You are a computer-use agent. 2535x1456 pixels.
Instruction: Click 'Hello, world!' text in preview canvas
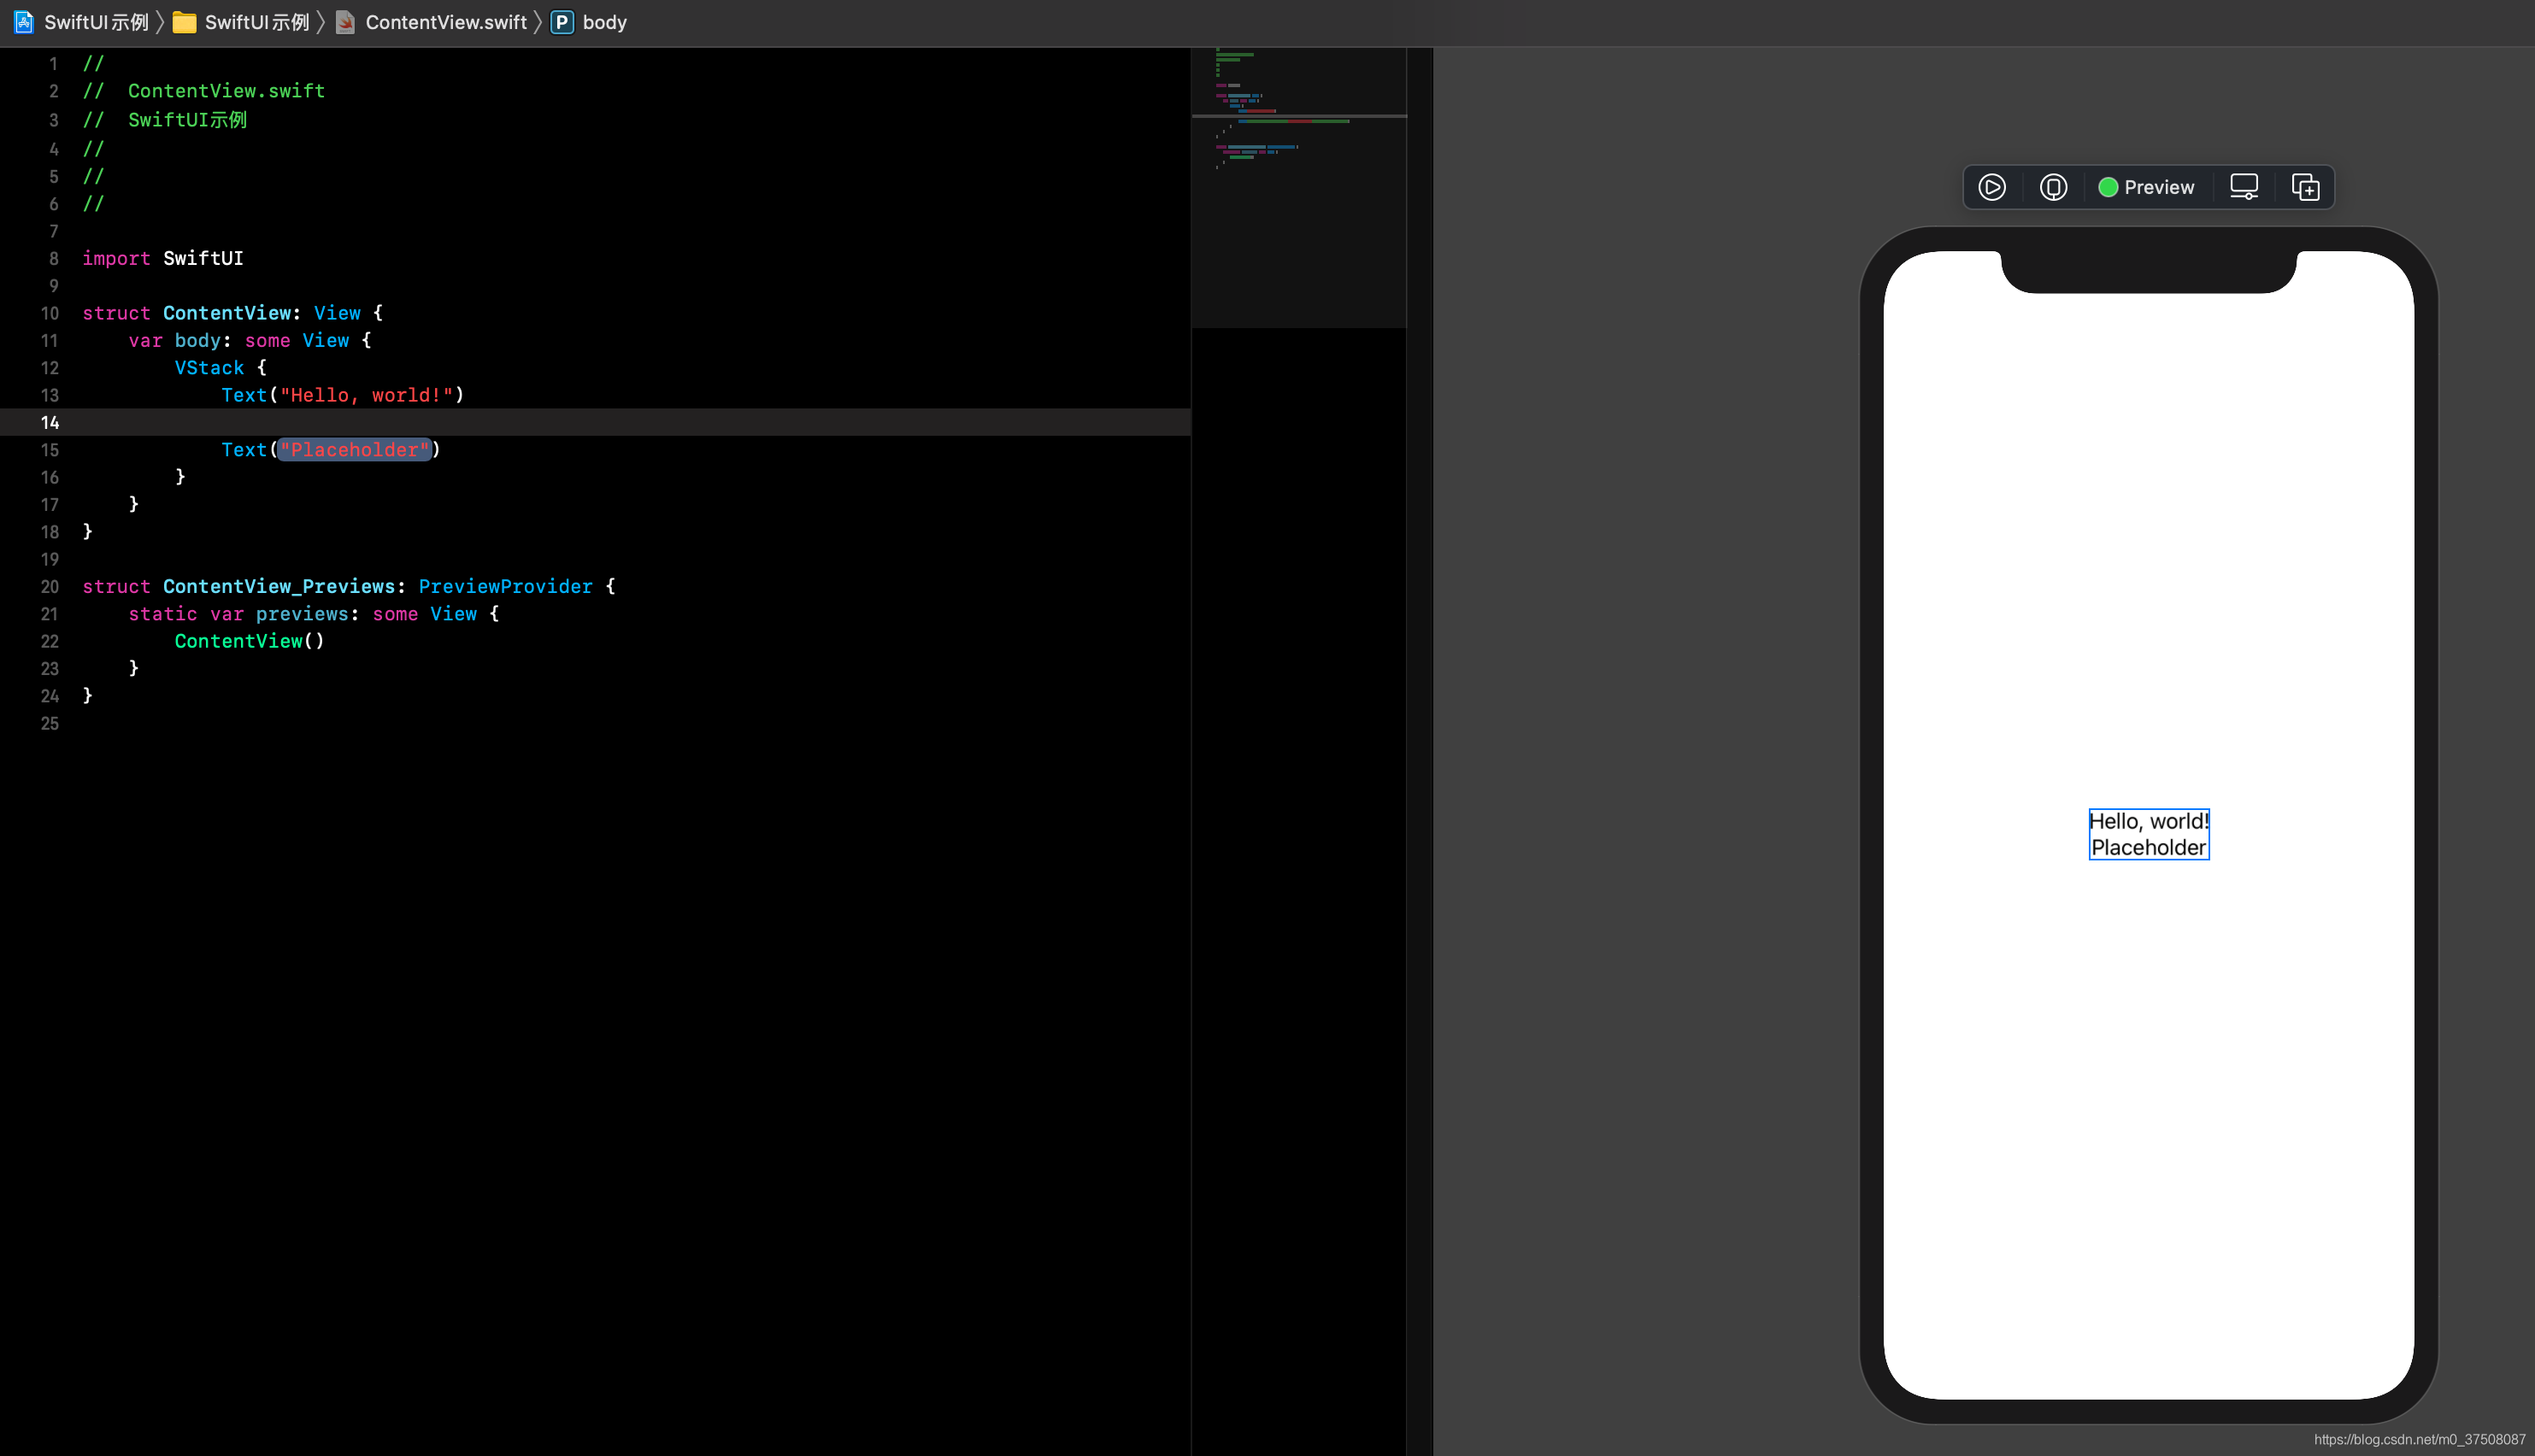click(2149, 820)
